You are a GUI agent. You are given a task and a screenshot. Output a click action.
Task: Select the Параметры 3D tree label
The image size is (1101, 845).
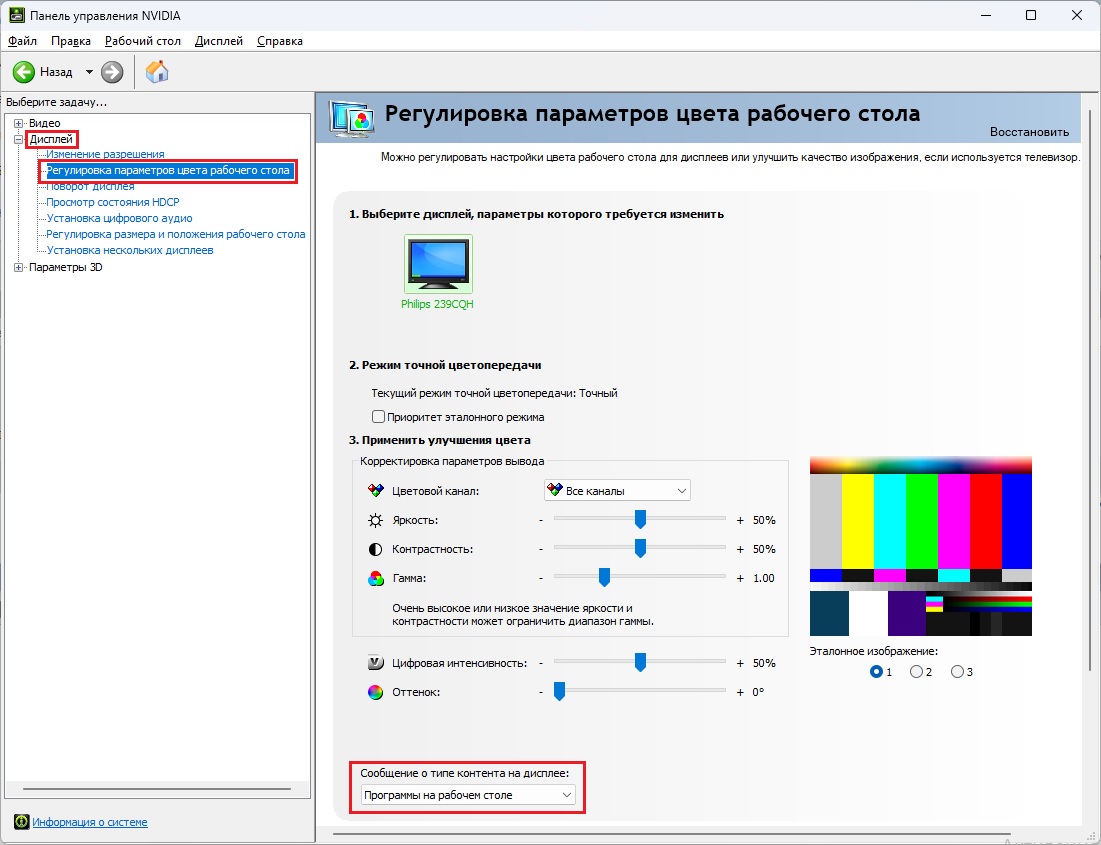coord(65,267)
